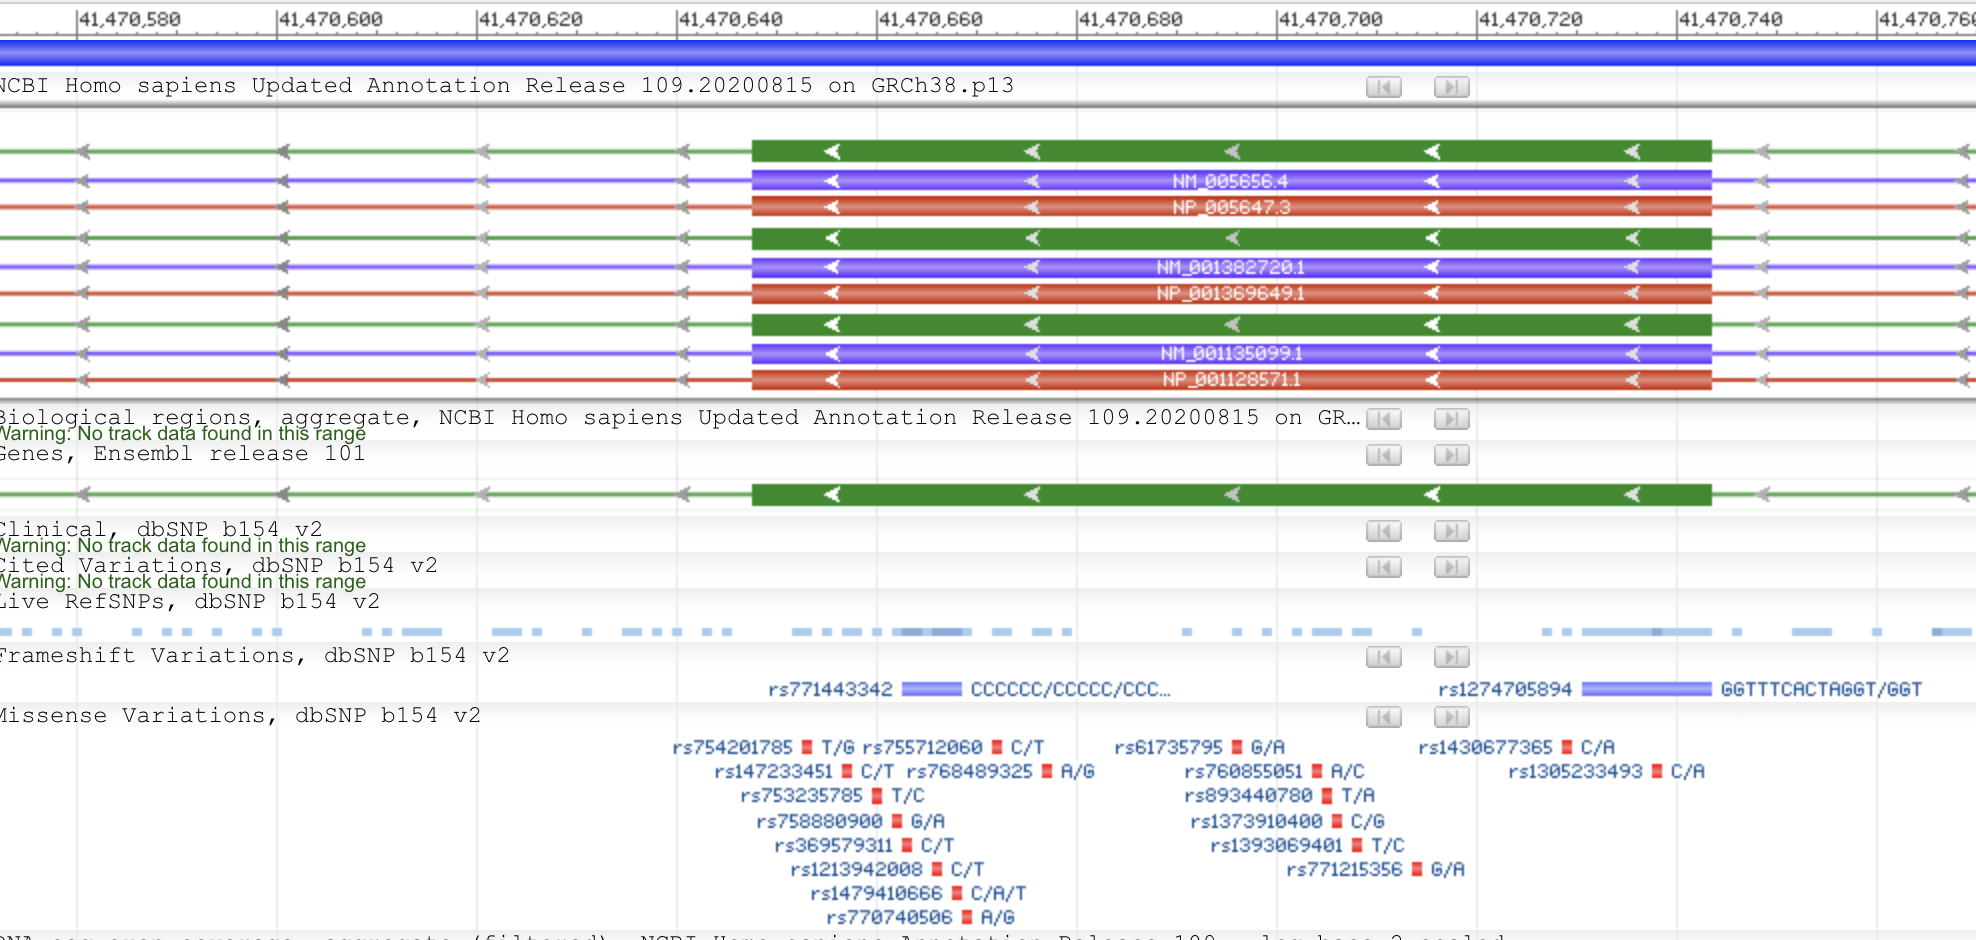The height and width of the screenshot is (940, 1976).
Task: Click the NP_001128571.1 protein feature
Action: tap(1230, 380)
